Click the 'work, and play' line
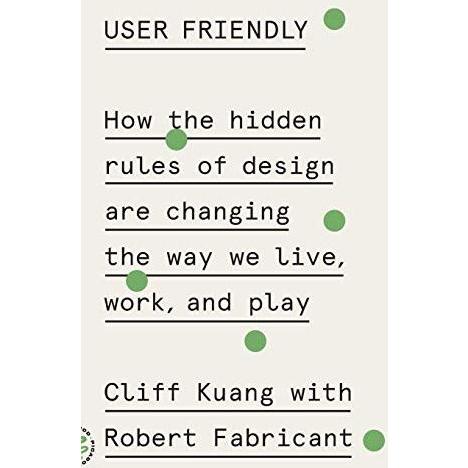This screenshot has height=468, width=468. coord(207,303)
